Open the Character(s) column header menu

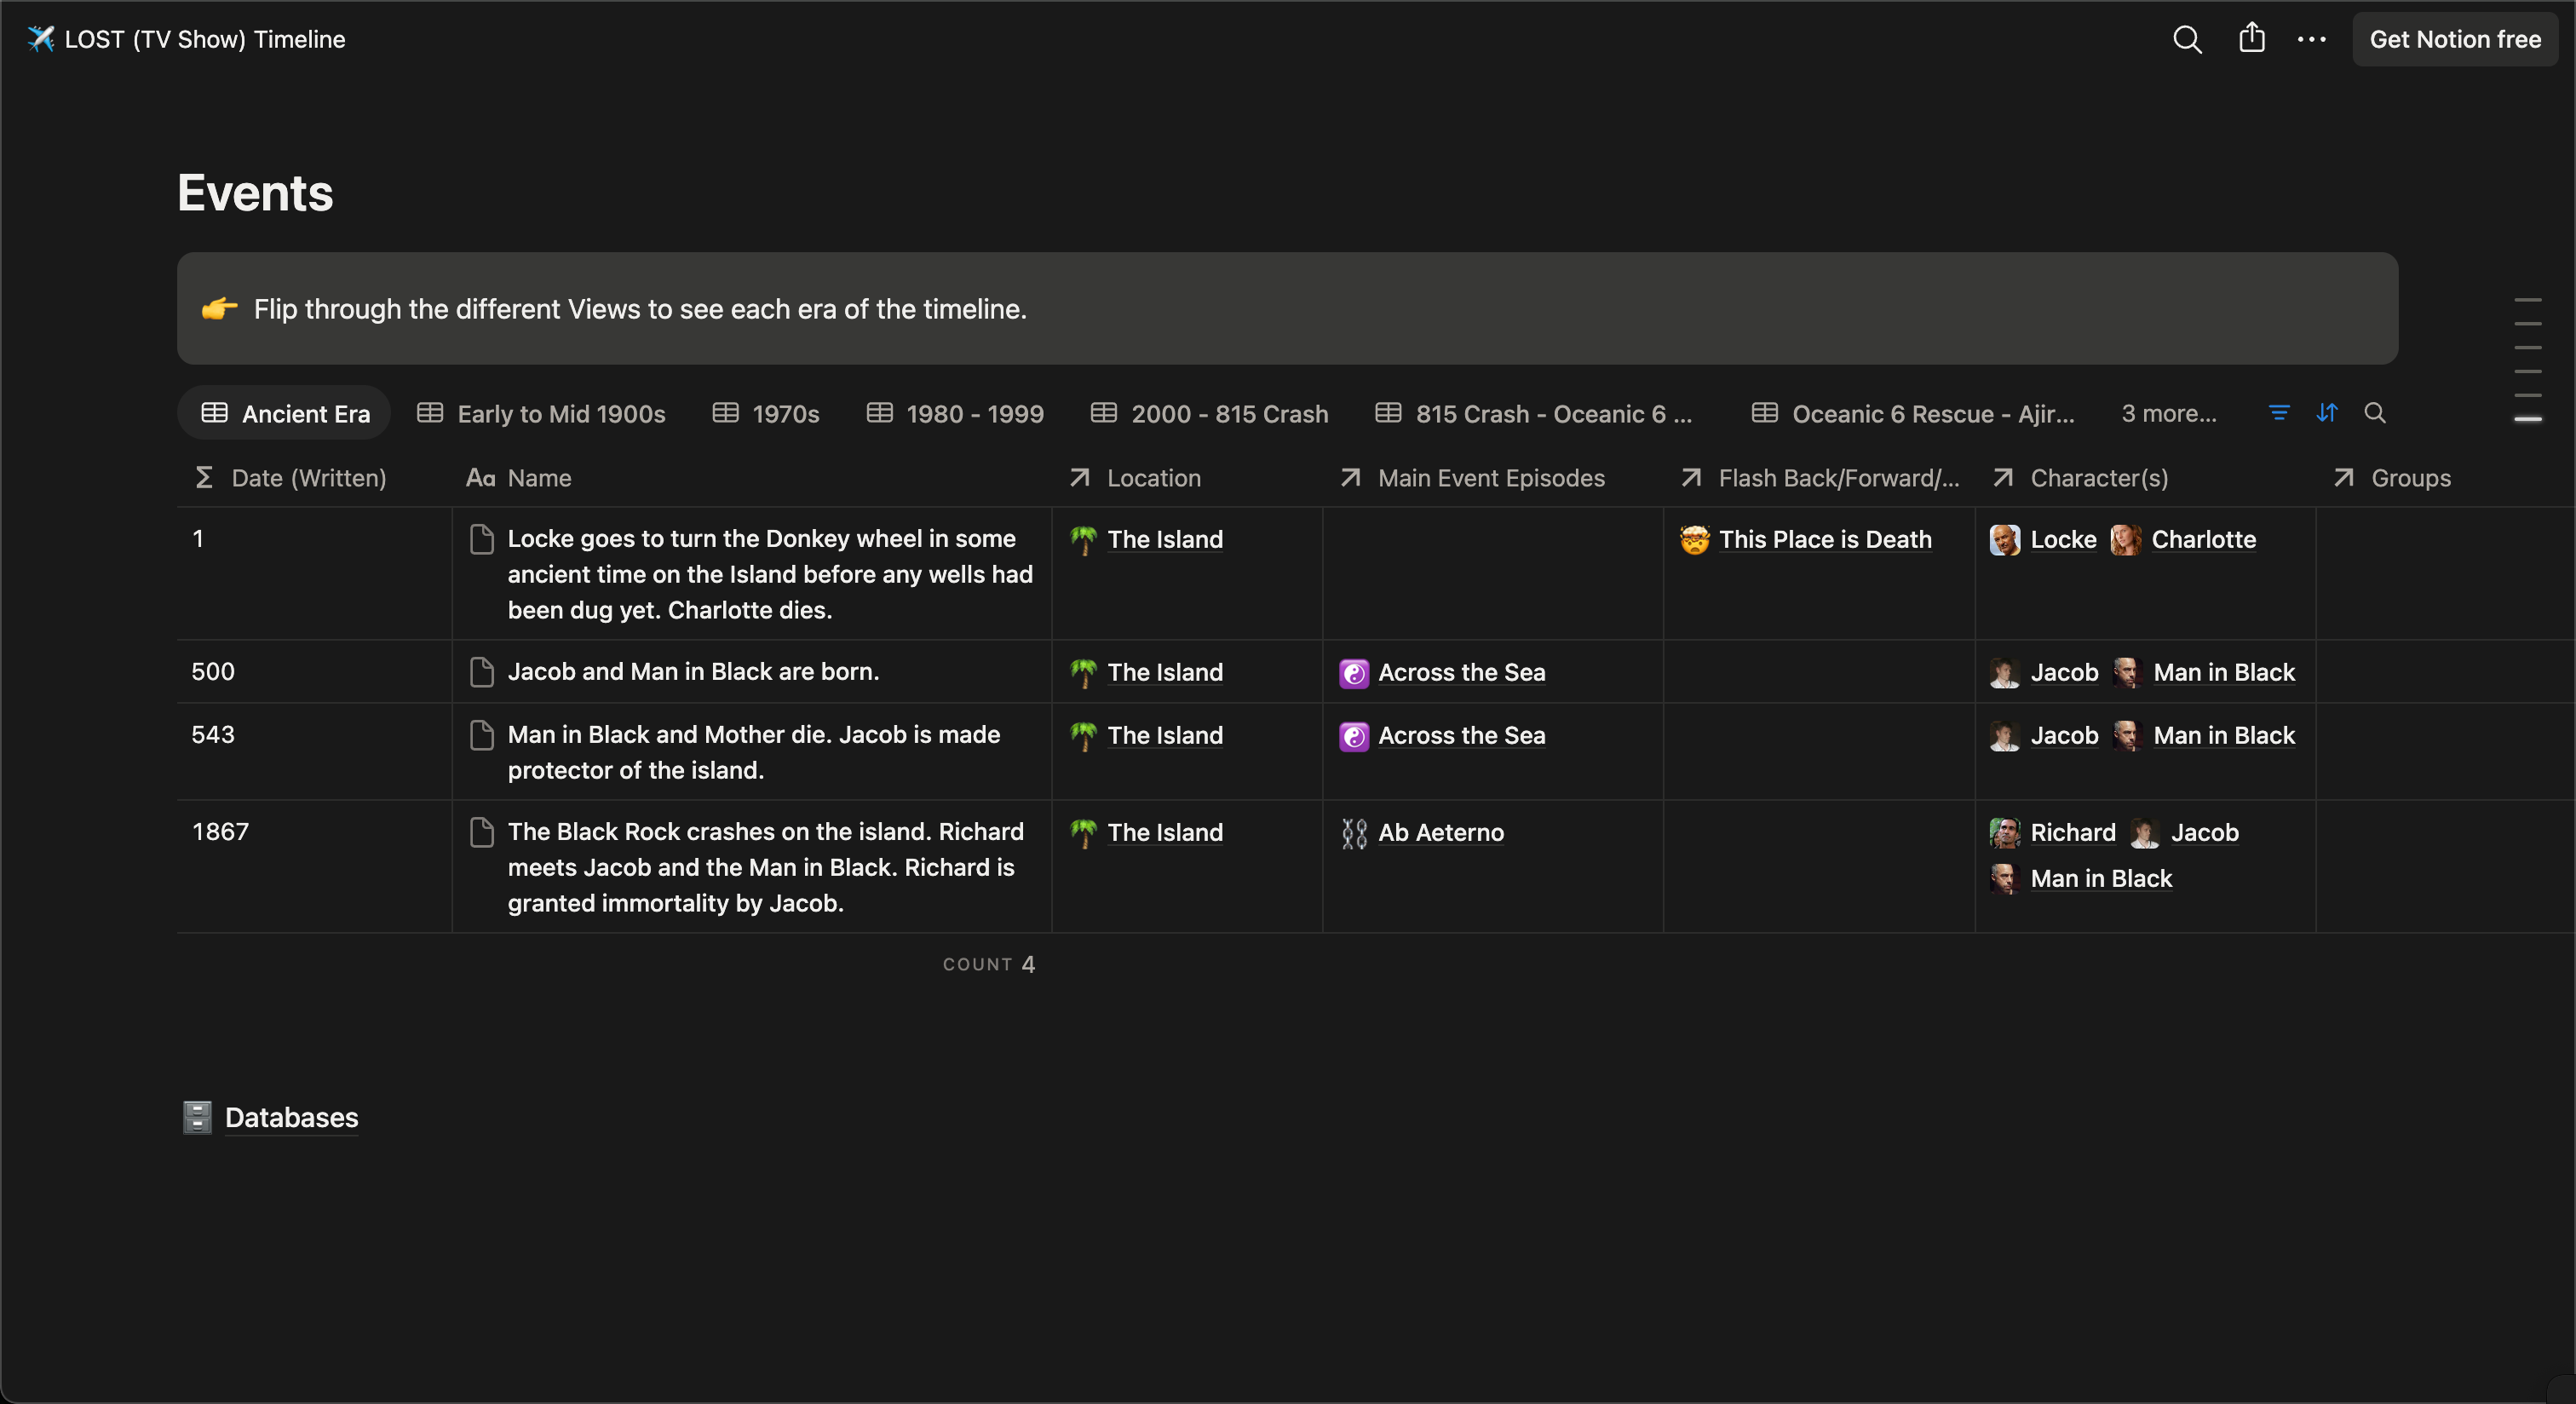(2145, 478)
